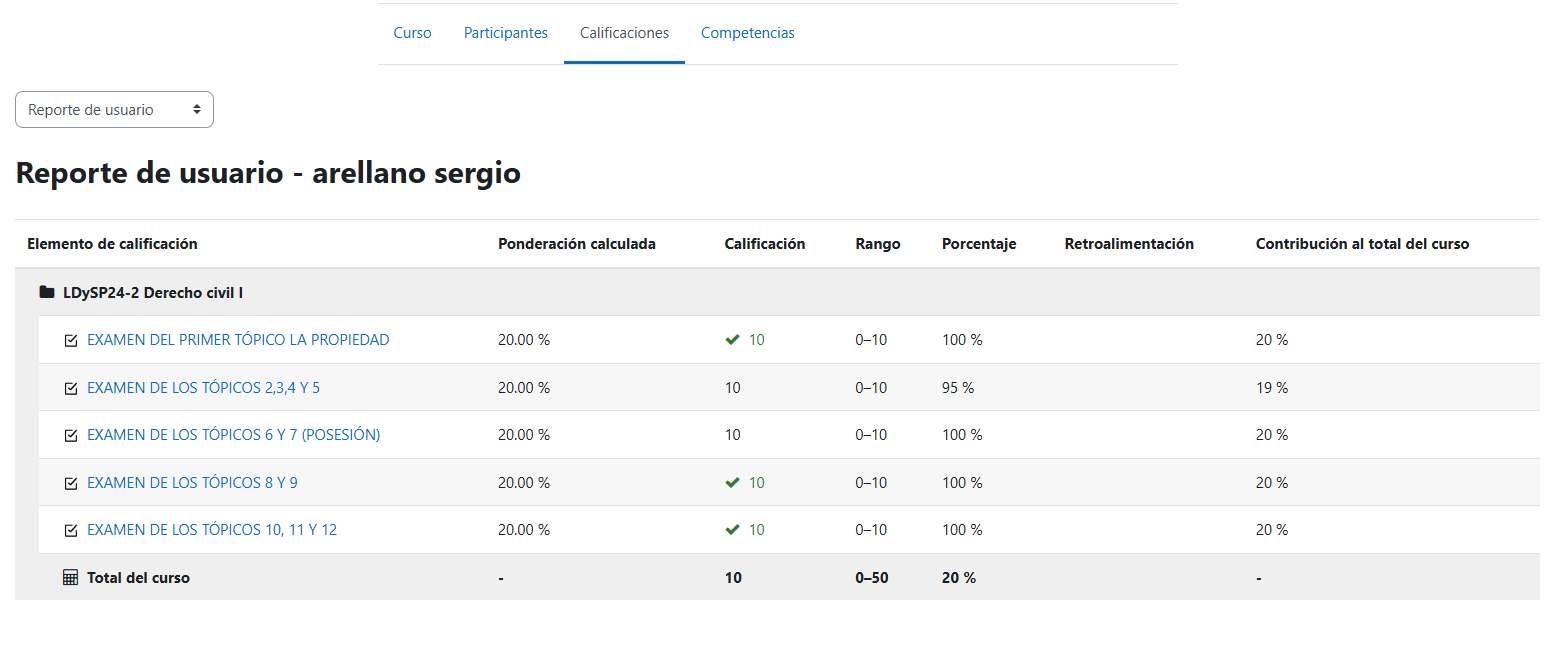
Task: Open EXAMEN DE LOS TÓPICOS 6 Y 7 (POSESIÓN)
Action: coord(233,435)
